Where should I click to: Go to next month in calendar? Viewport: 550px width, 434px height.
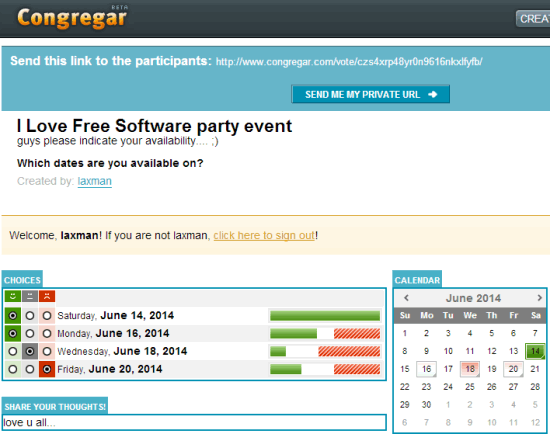(x=539, y=298)
